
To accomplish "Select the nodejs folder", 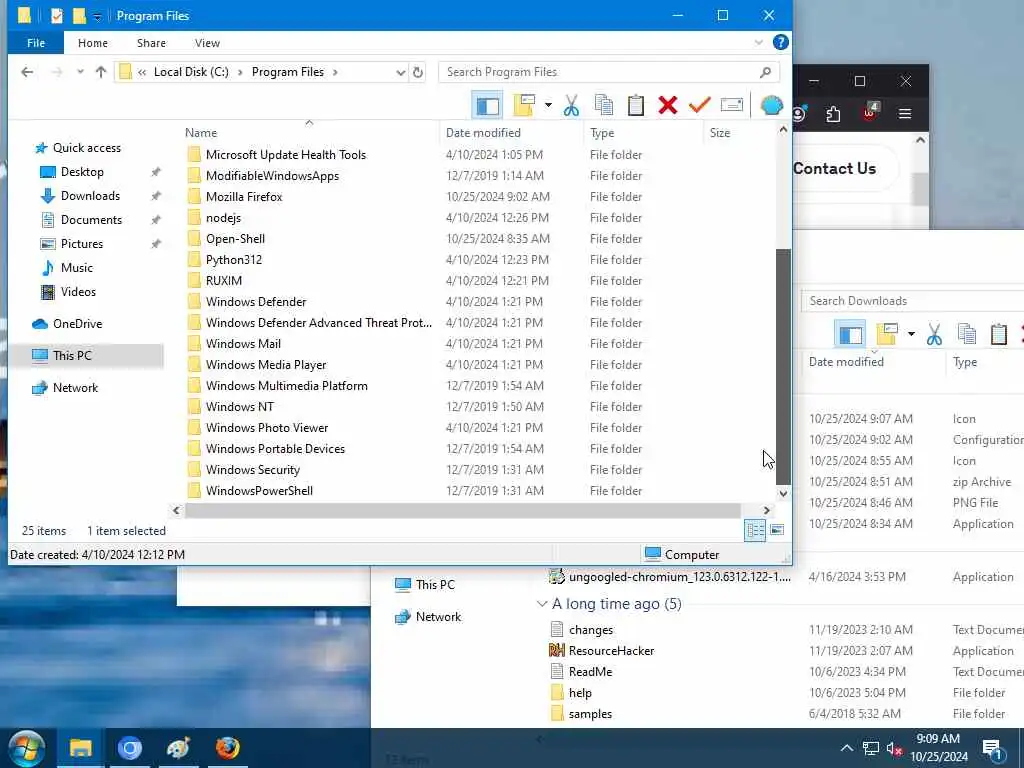I will 223,217.
